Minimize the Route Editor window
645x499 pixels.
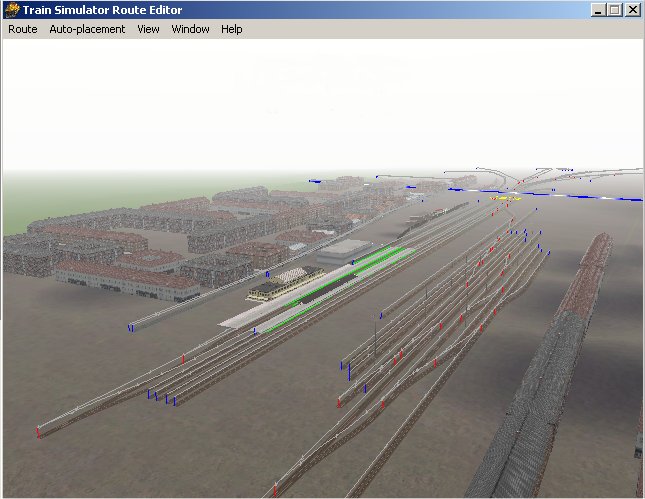point(596,10)
